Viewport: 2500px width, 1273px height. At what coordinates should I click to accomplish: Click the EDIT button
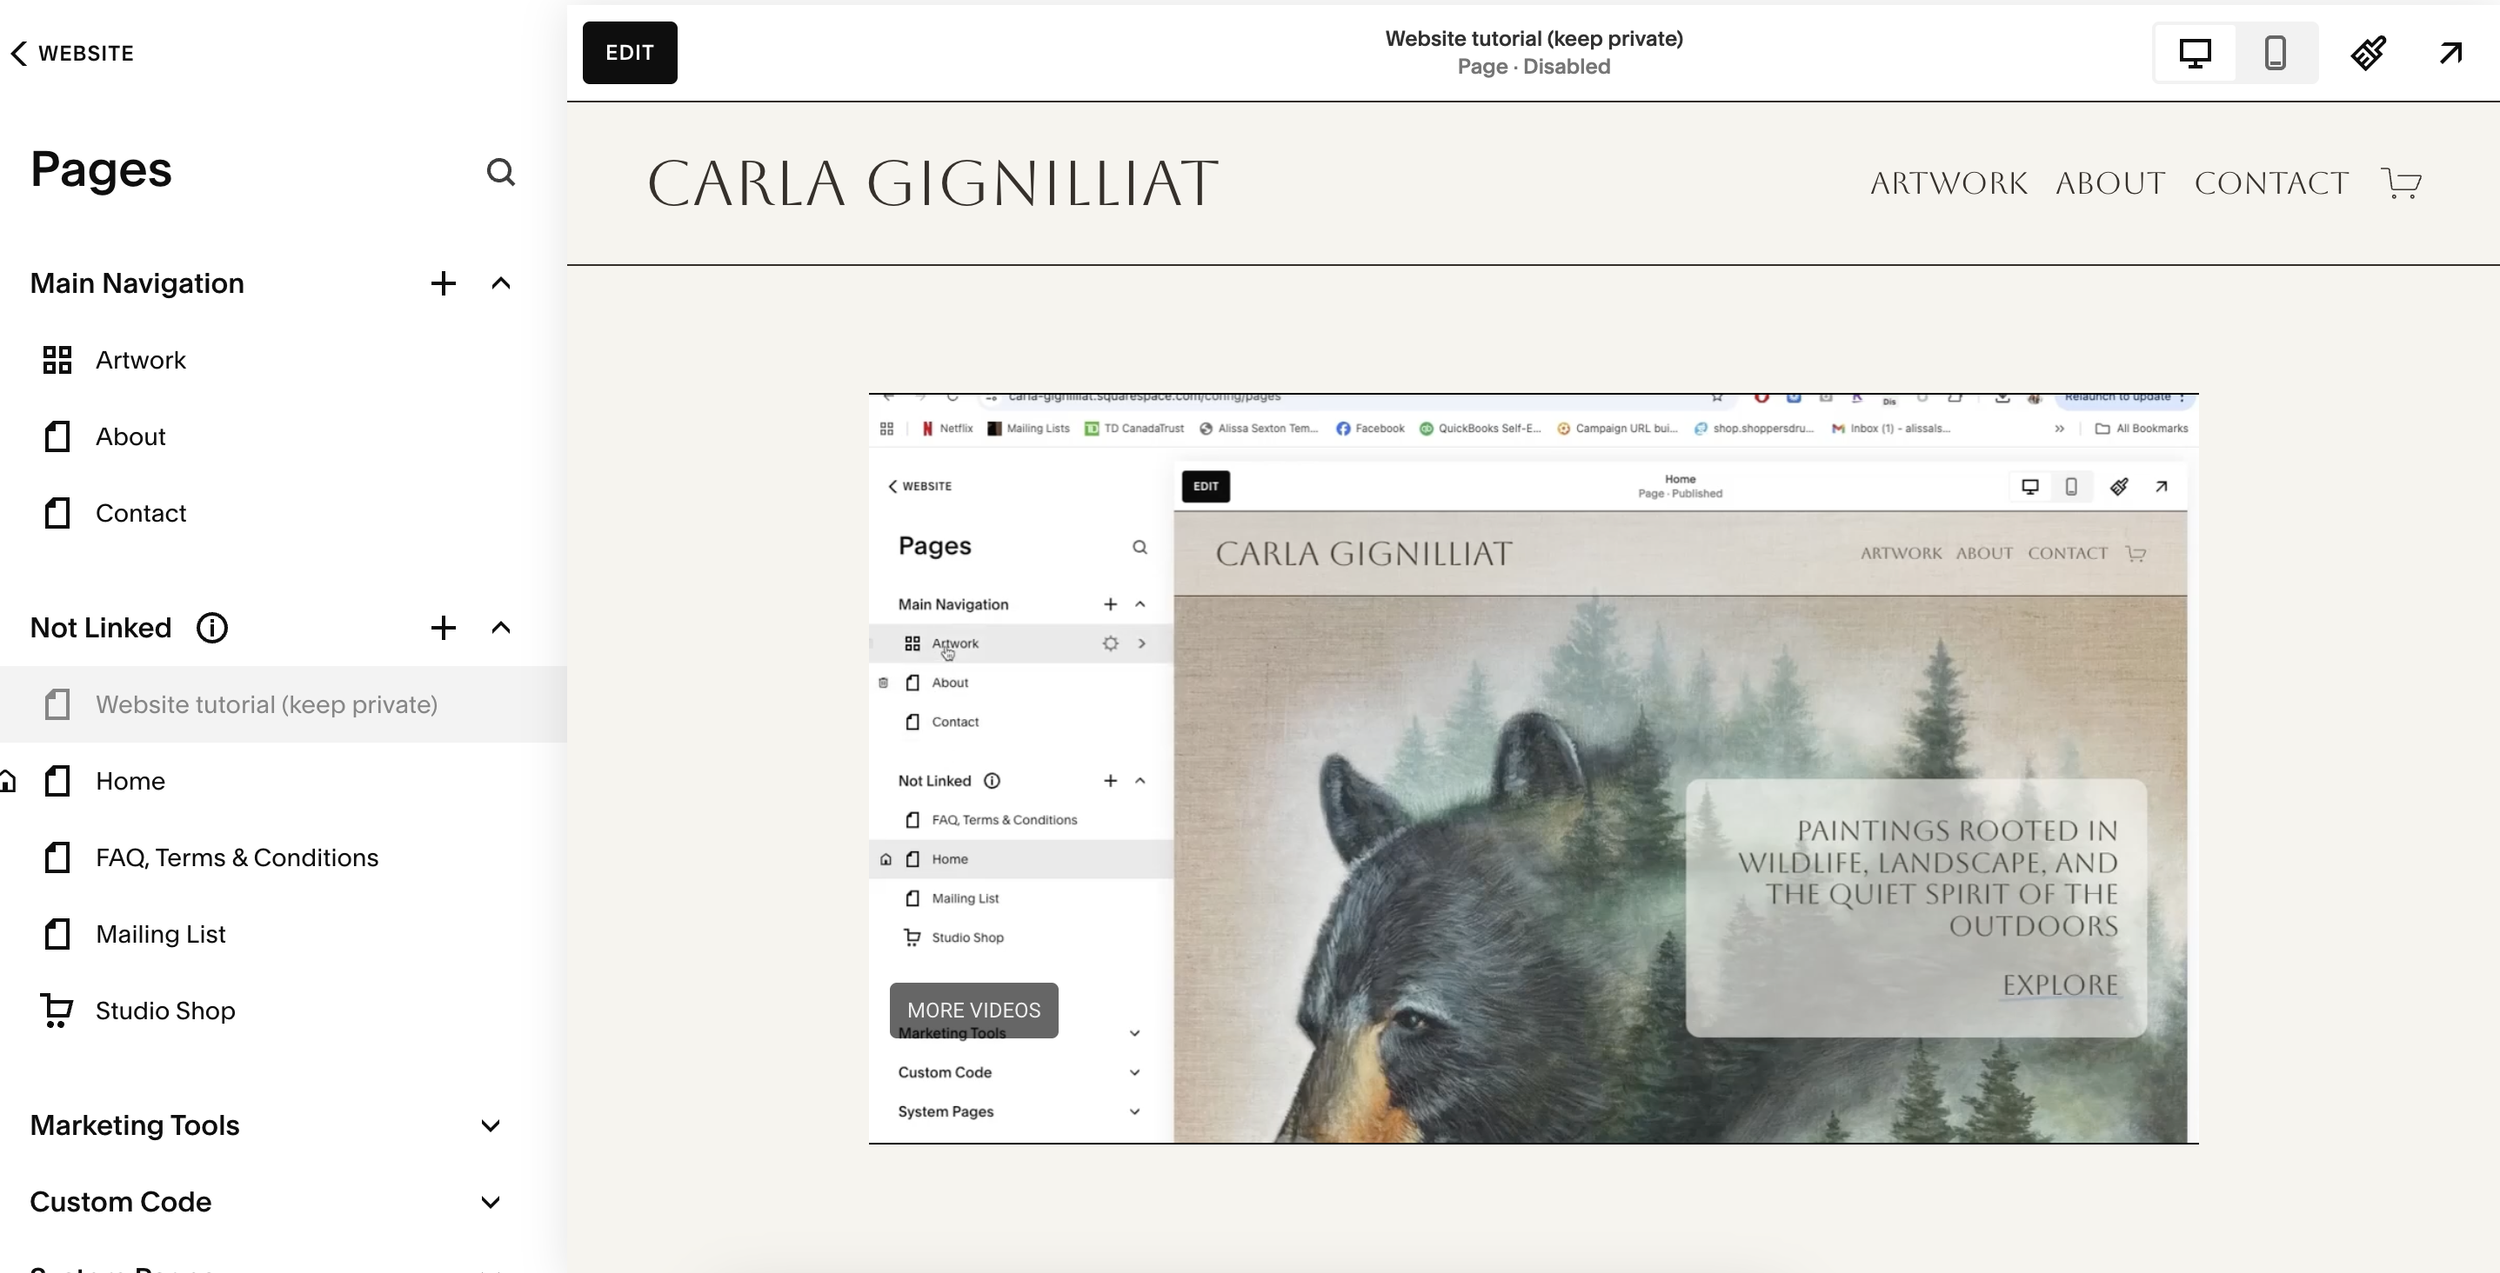click(628, 52)
